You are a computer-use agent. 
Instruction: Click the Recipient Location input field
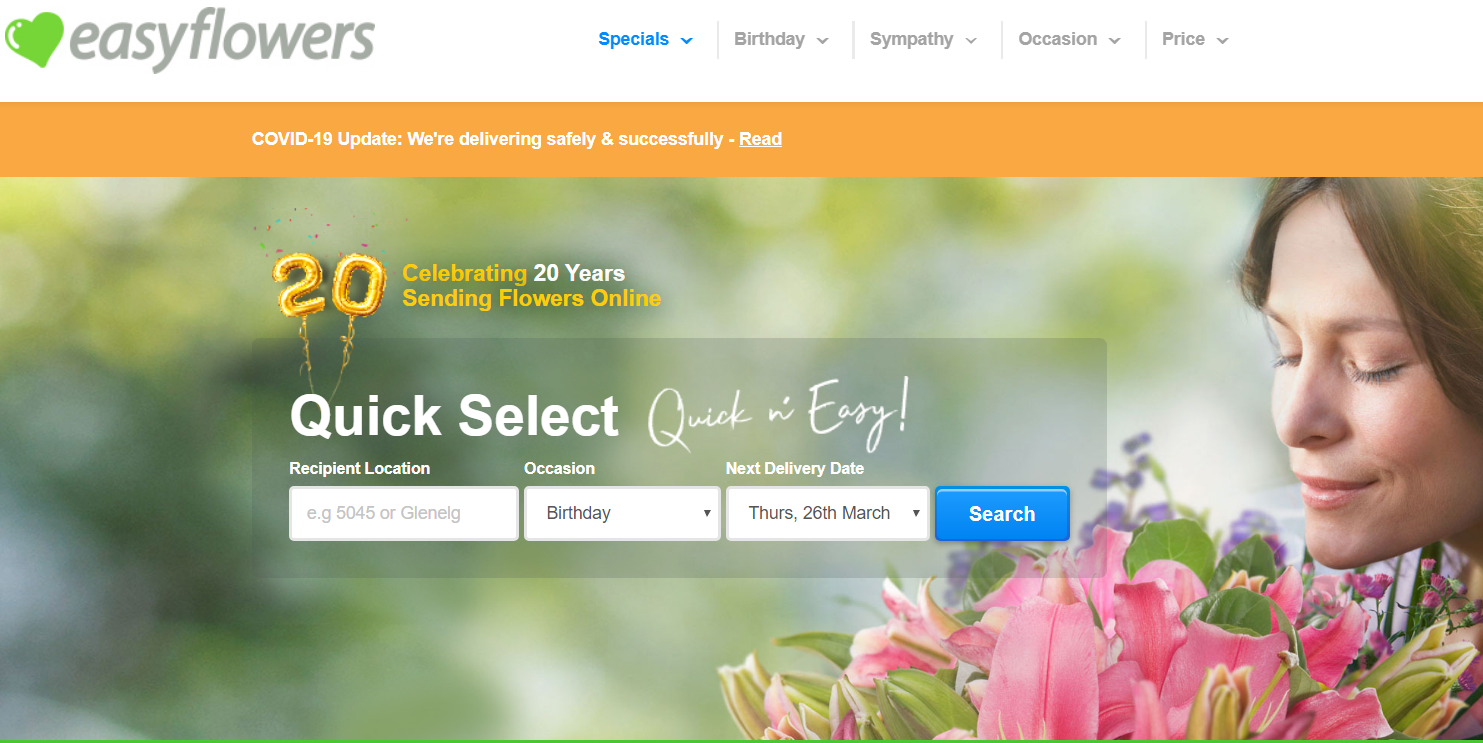[x=404, y=513]
